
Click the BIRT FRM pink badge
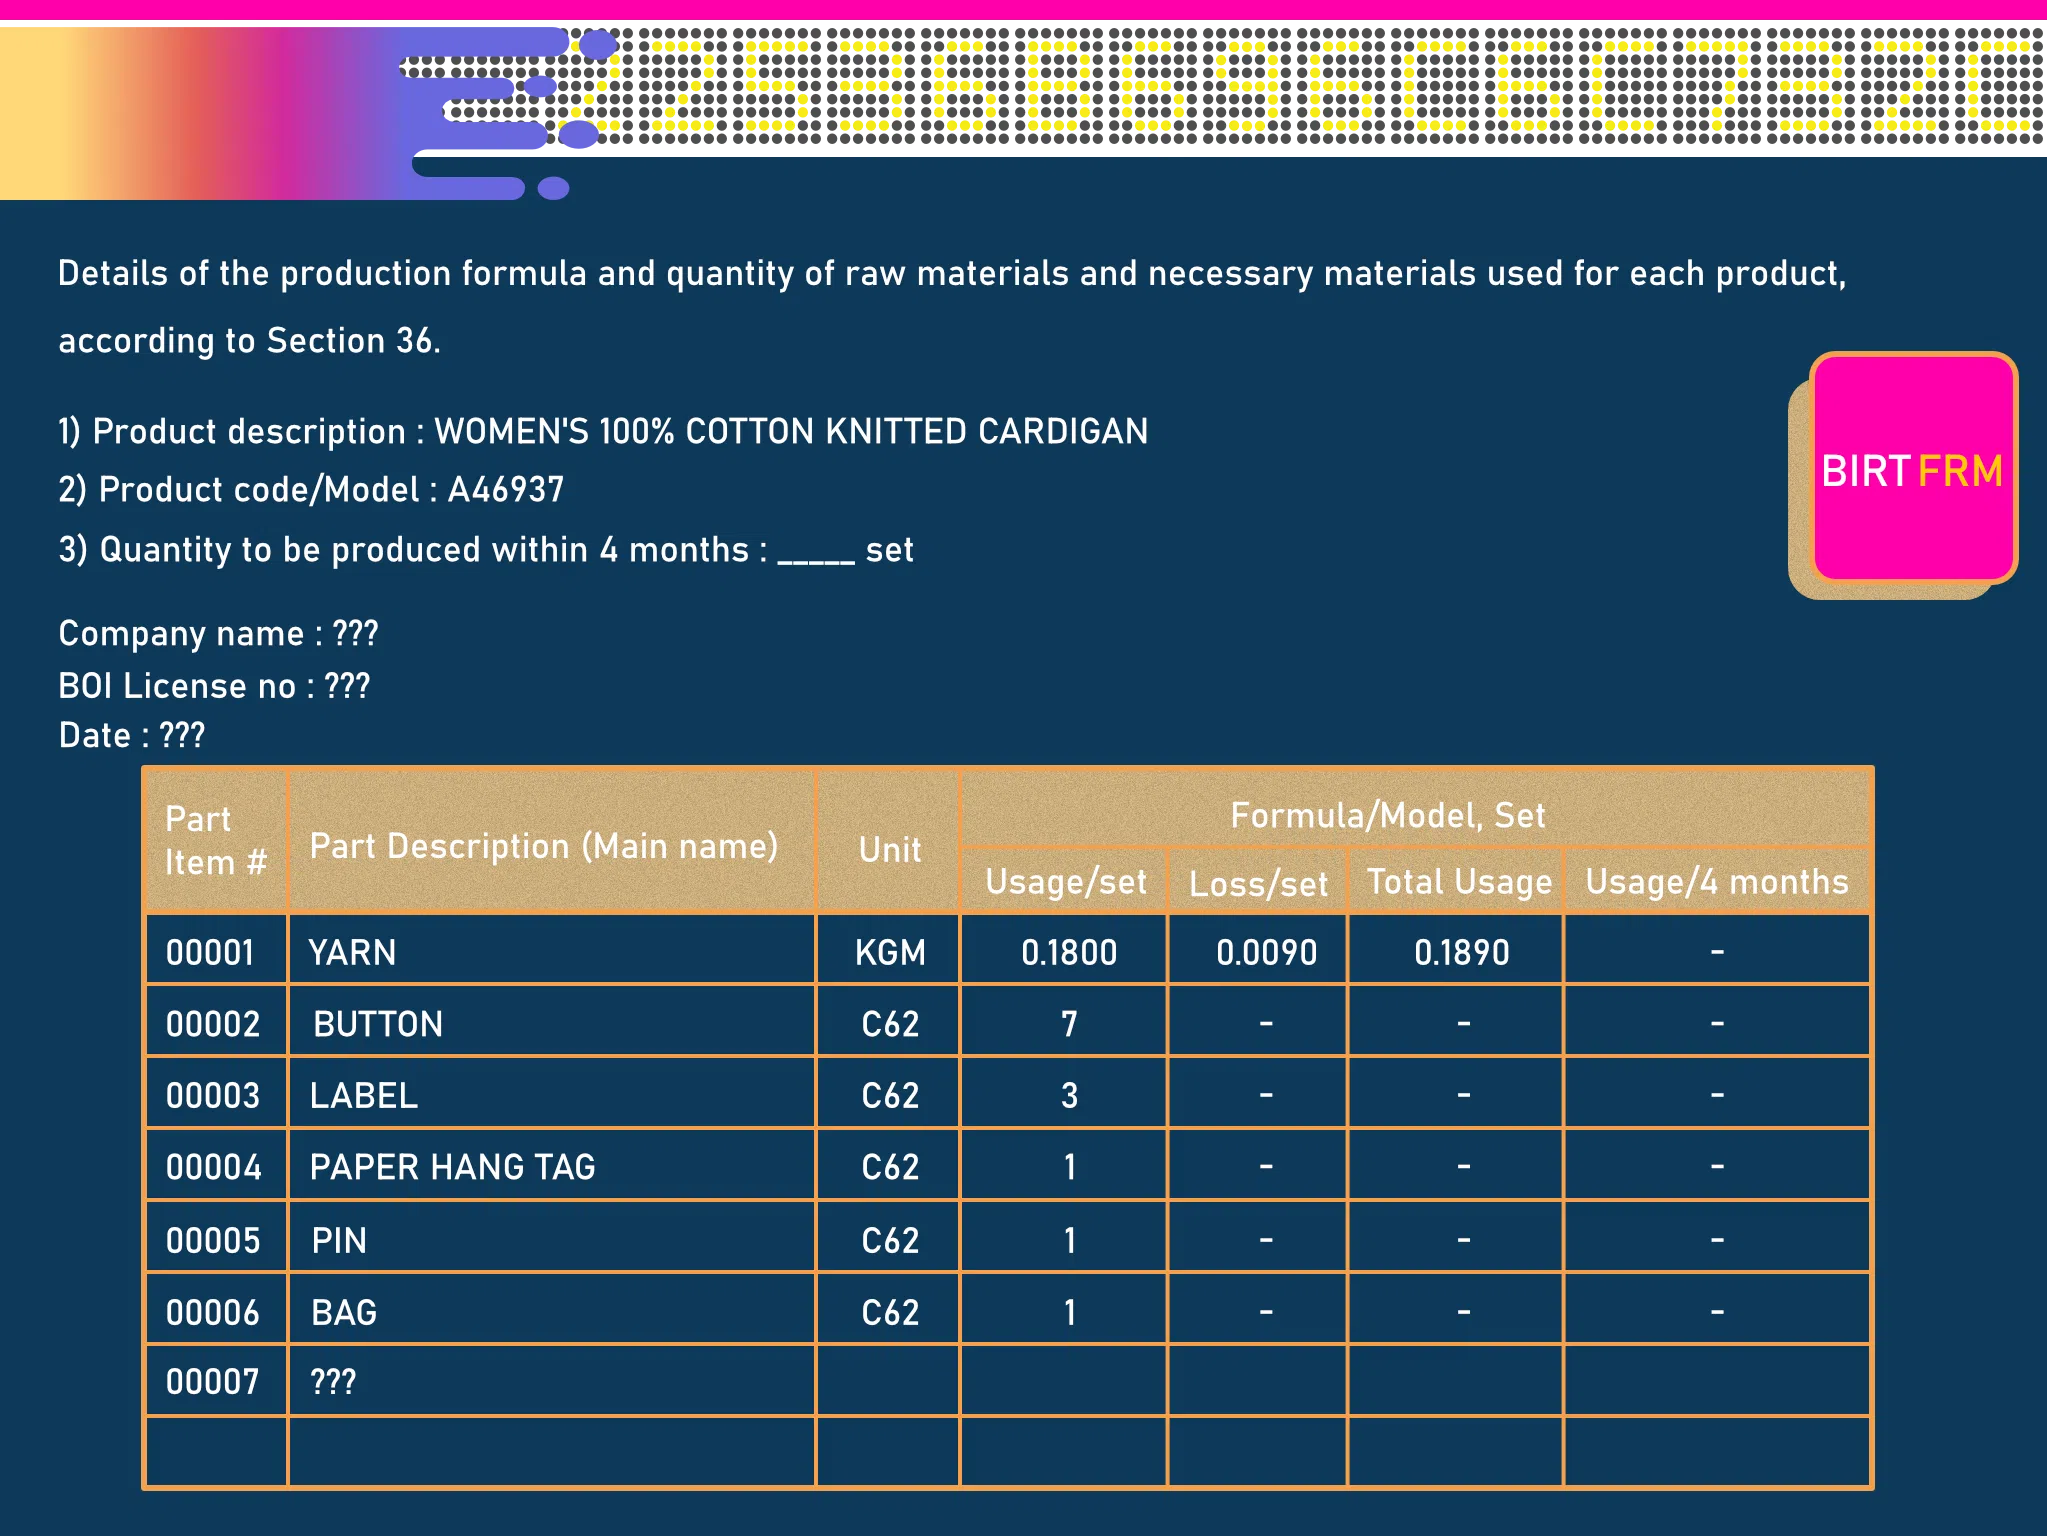[1913, 469]
